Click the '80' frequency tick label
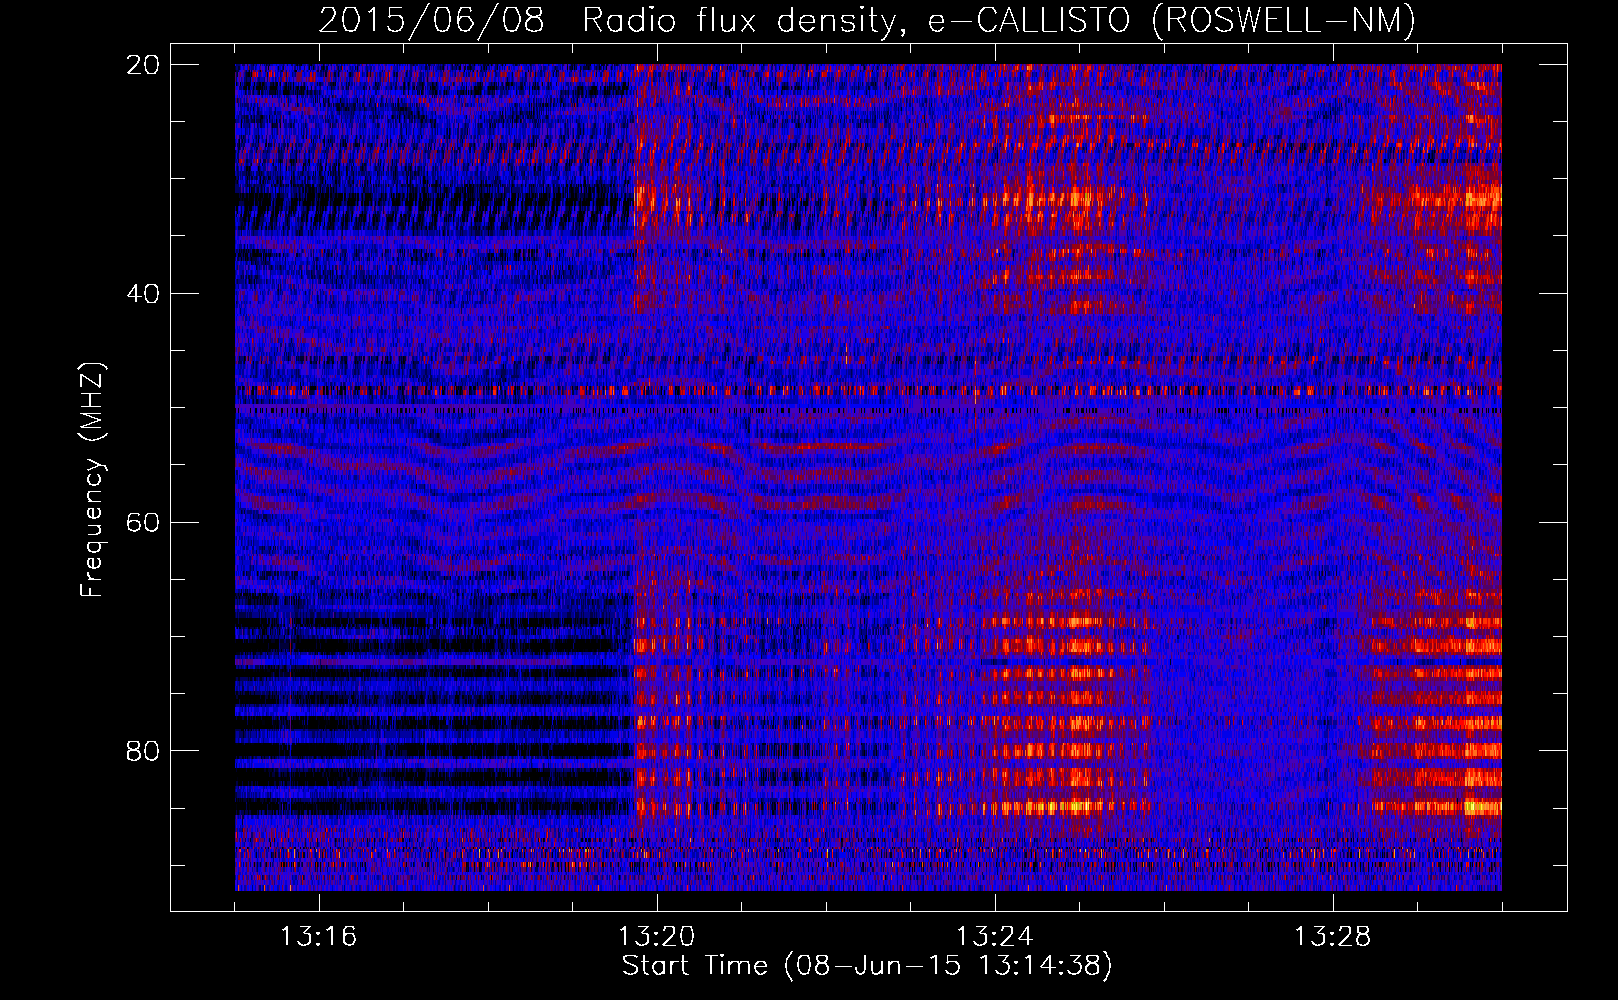 [143, 751]
